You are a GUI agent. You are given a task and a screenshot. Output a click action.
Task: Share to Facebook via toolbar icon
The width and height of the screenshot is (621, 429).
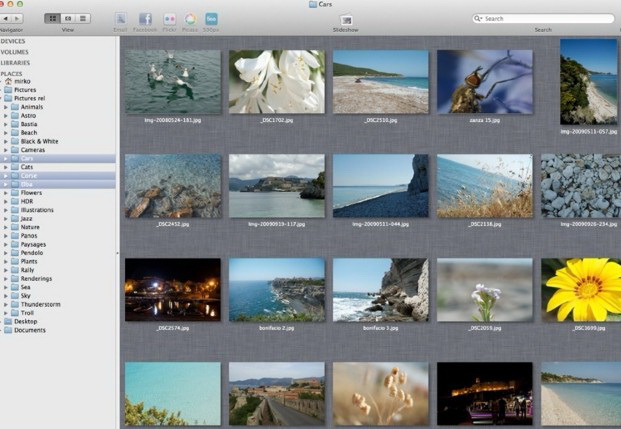coord(145,19)
